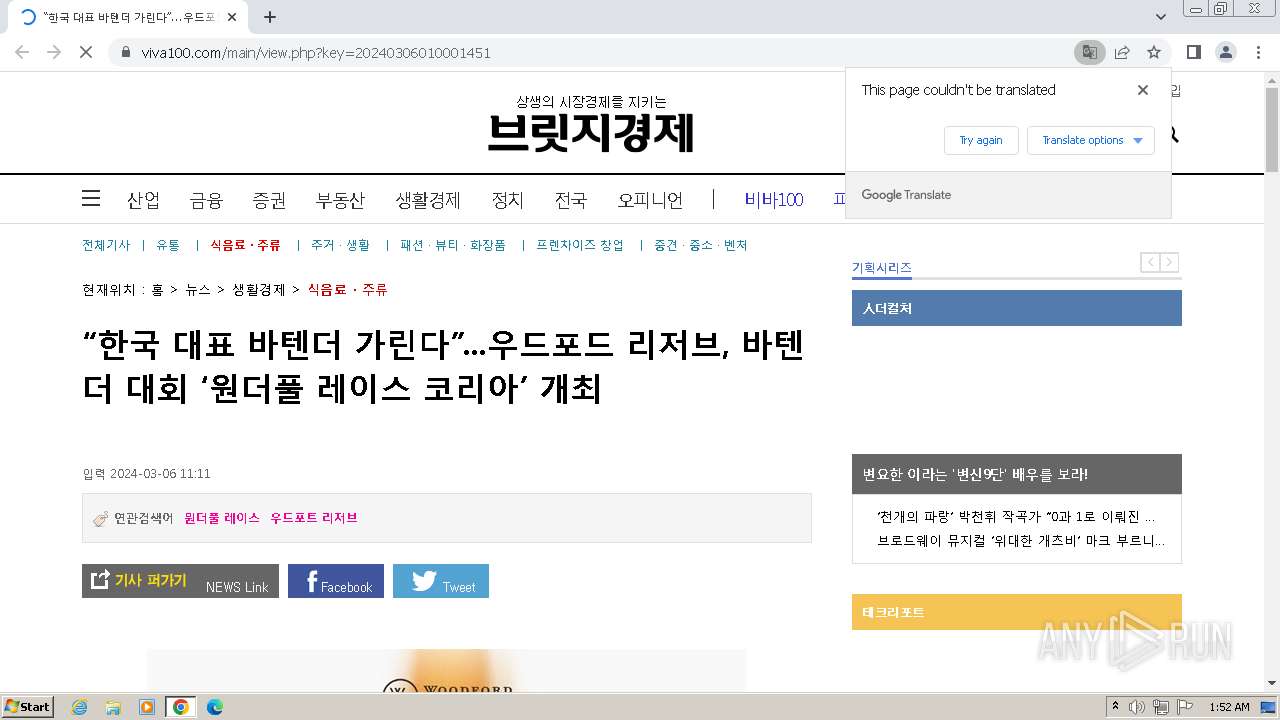
Task: Click the next arrow in 기획시리즈
Action: [1169, 262]
